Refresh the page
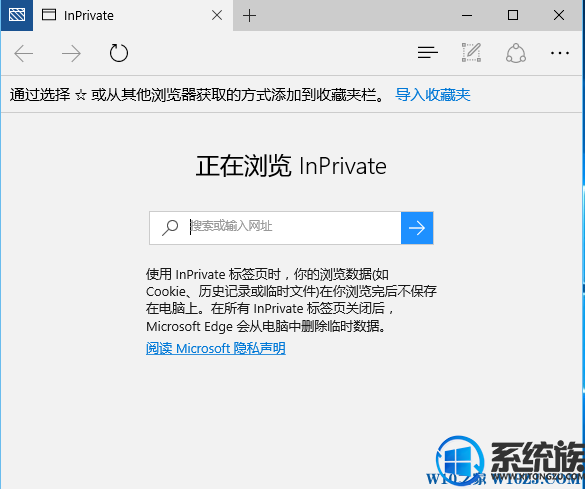 119,53
